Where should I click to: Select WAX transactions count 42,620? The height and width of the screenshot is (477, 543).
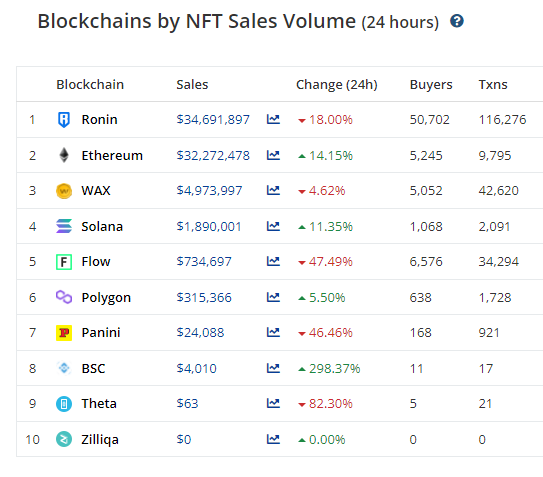(499, 191)
